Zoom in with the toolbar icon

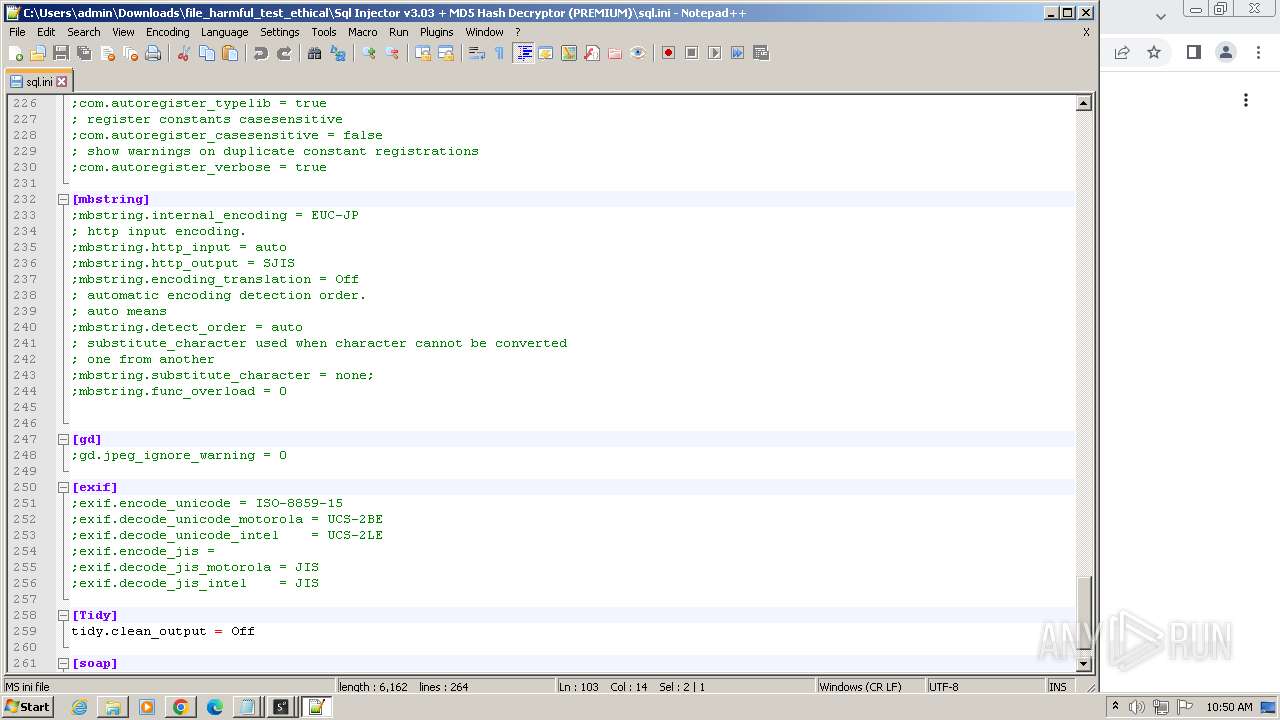369,53
